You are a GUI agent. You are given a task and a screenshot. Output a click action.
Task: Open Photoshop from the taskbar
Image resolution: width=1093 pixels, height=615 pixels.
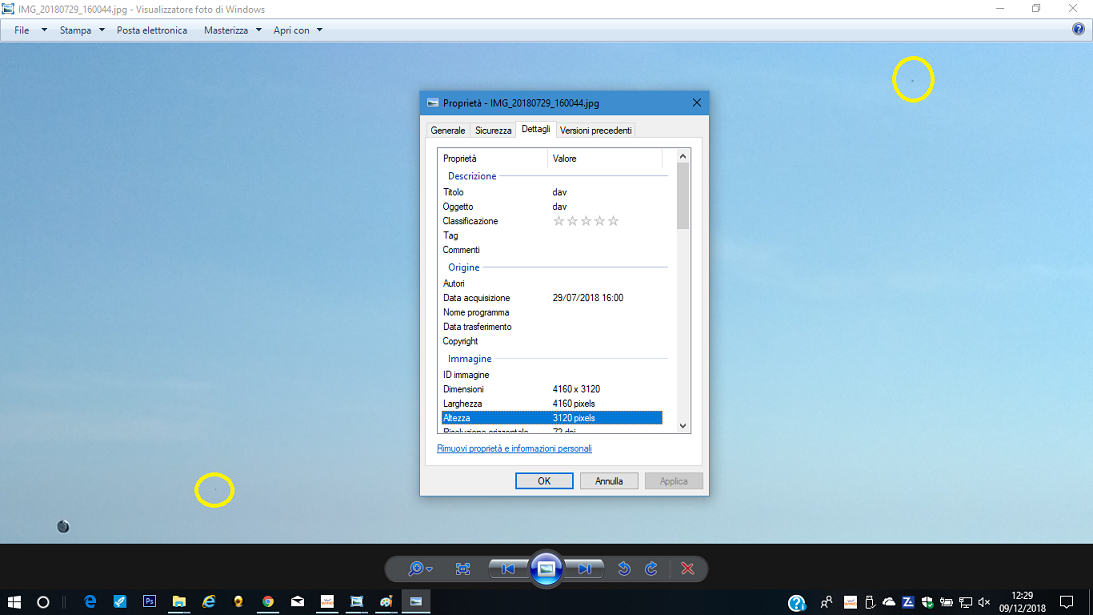pyautogui.click(x=149, y=602)
